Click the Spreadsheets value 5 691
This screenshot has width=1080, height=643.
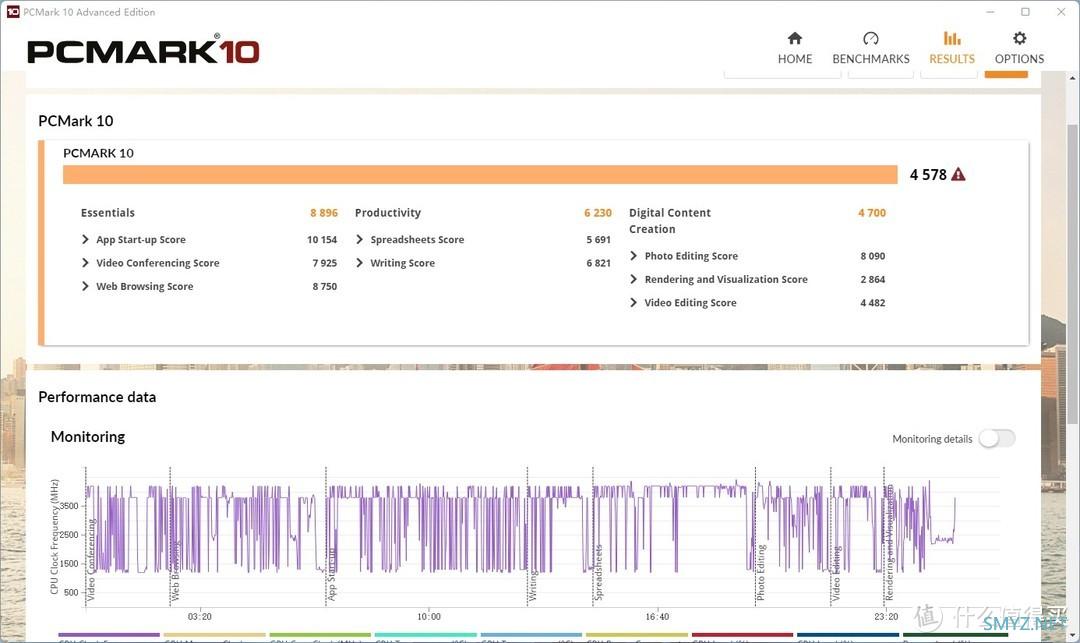point(599,240)
